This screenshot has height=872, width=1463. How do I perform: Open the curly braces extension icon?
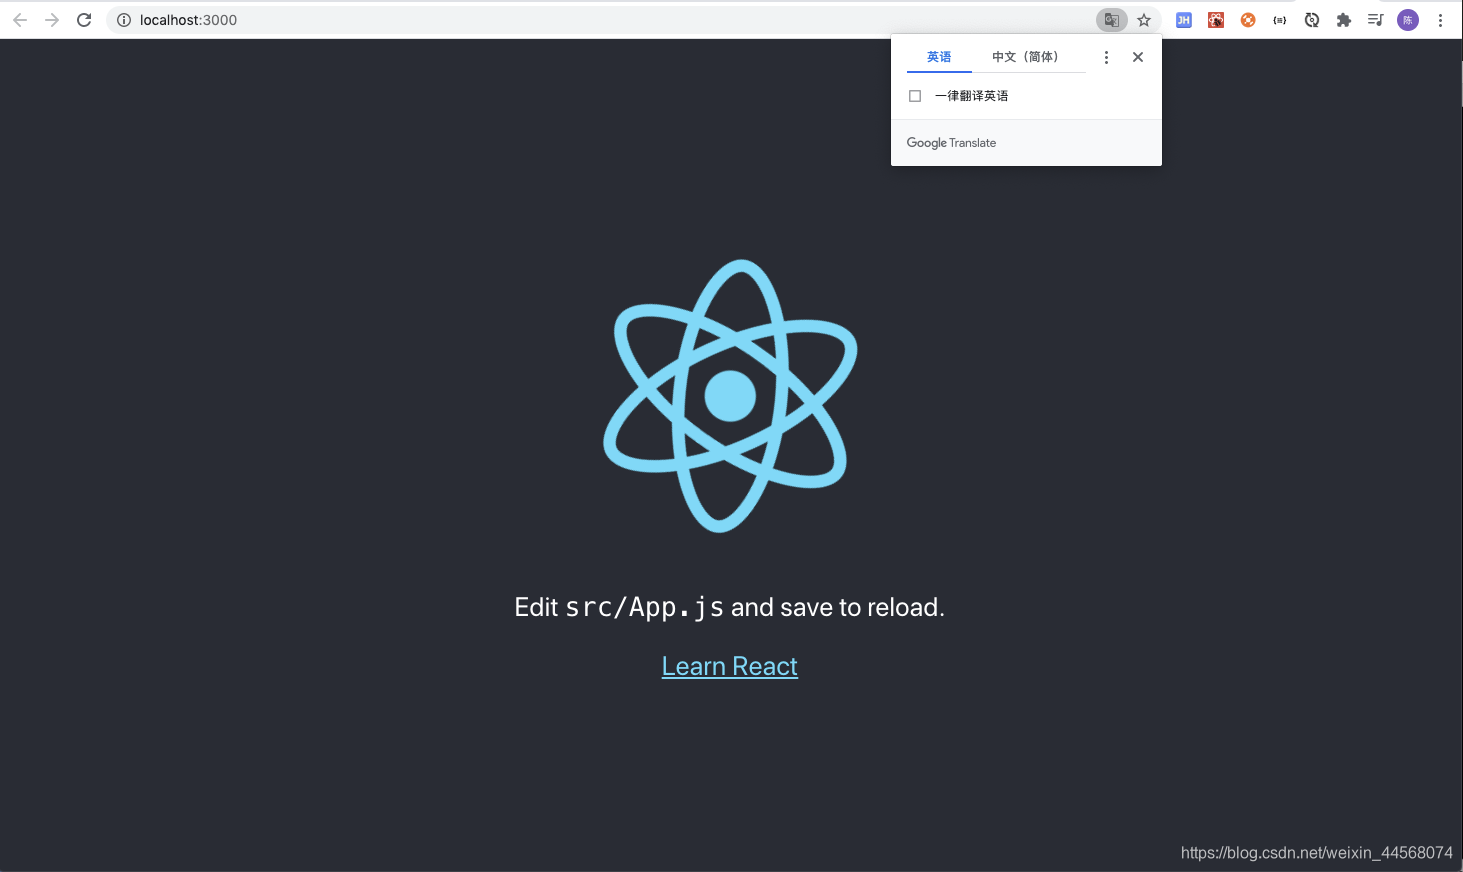pyautogui.click(x=1280, y=20)
